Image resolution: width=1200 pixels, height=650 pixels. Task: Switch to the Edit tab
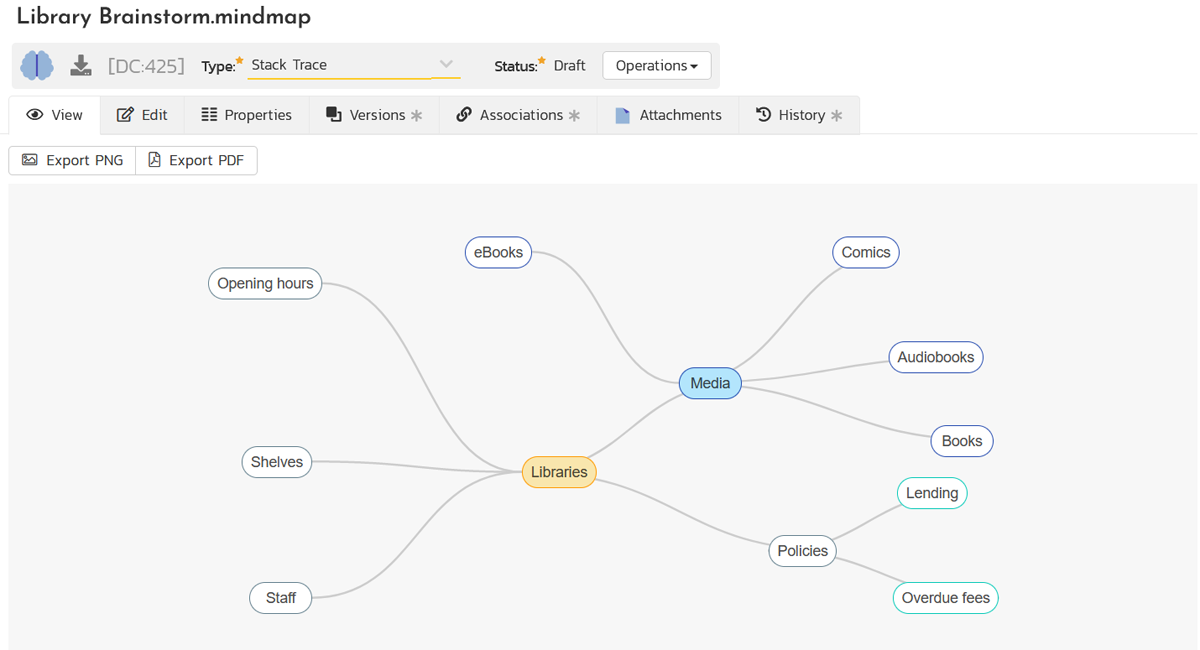[x=142, y=115]
